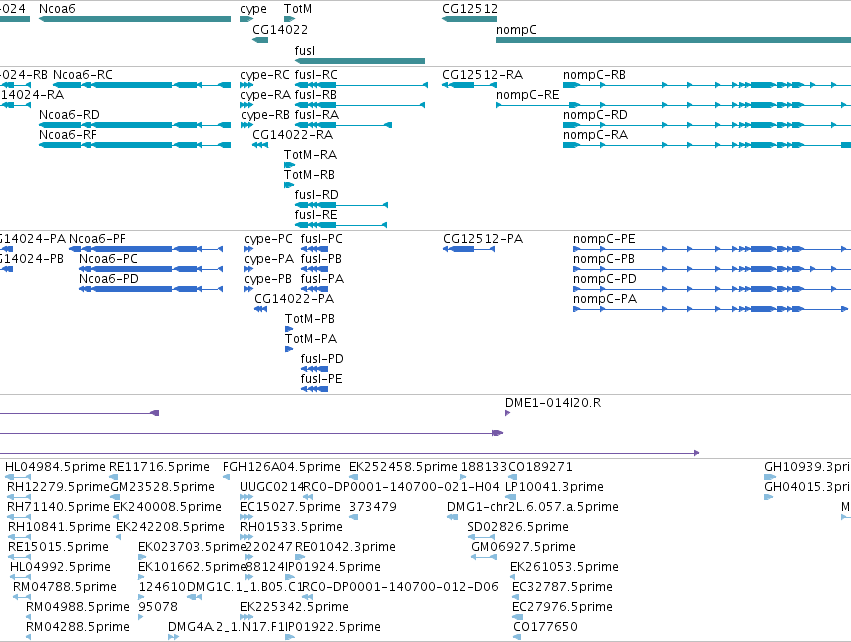The width and height of the screenshot is (851, 642).
Task: Select the RM04988.5prime EST label
Action: (78, 607)
